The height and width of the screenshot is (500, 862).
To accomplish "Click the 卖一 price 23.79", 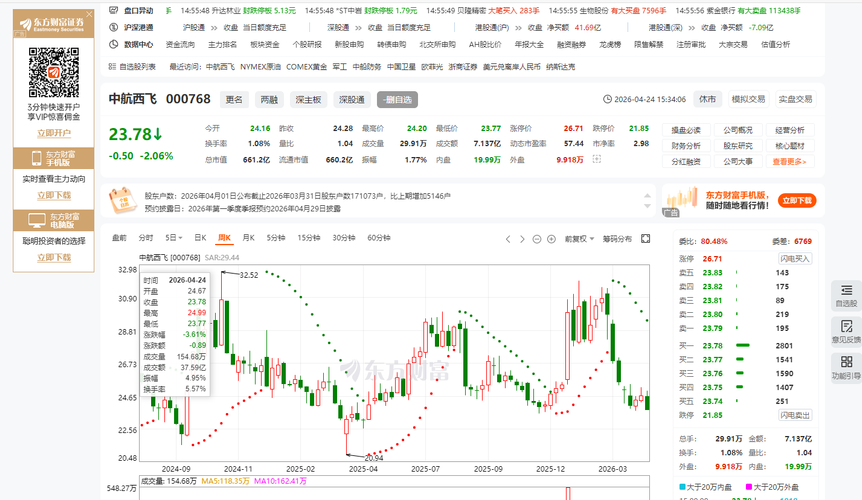I will pyautogui.click(x=712, y=328).
